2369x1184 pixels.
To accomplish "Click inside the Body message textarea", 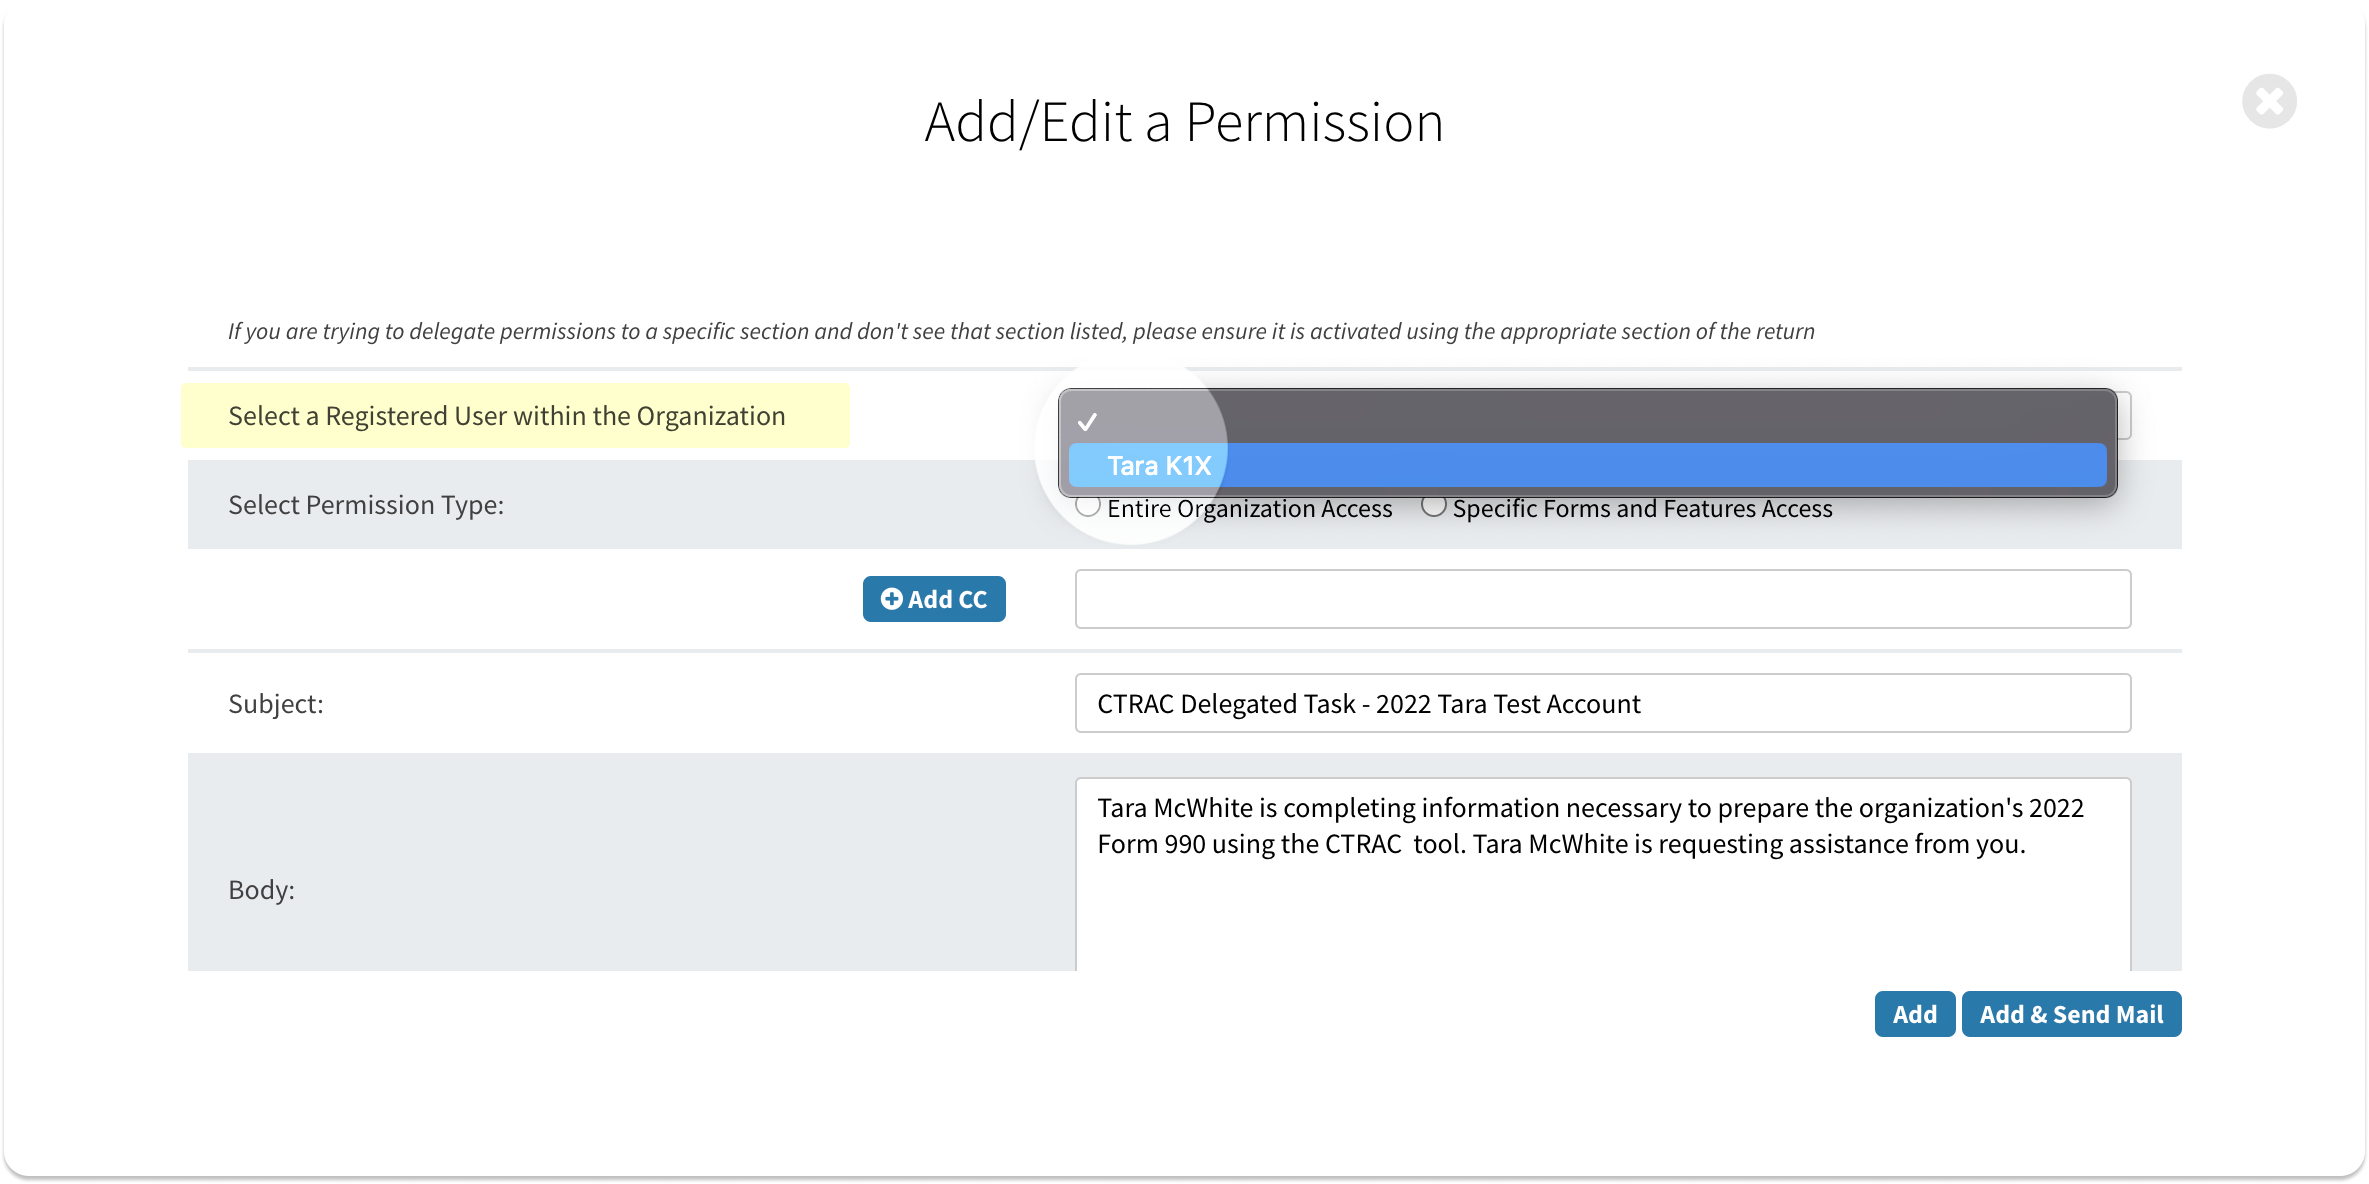I will [x=1602, y=900].
